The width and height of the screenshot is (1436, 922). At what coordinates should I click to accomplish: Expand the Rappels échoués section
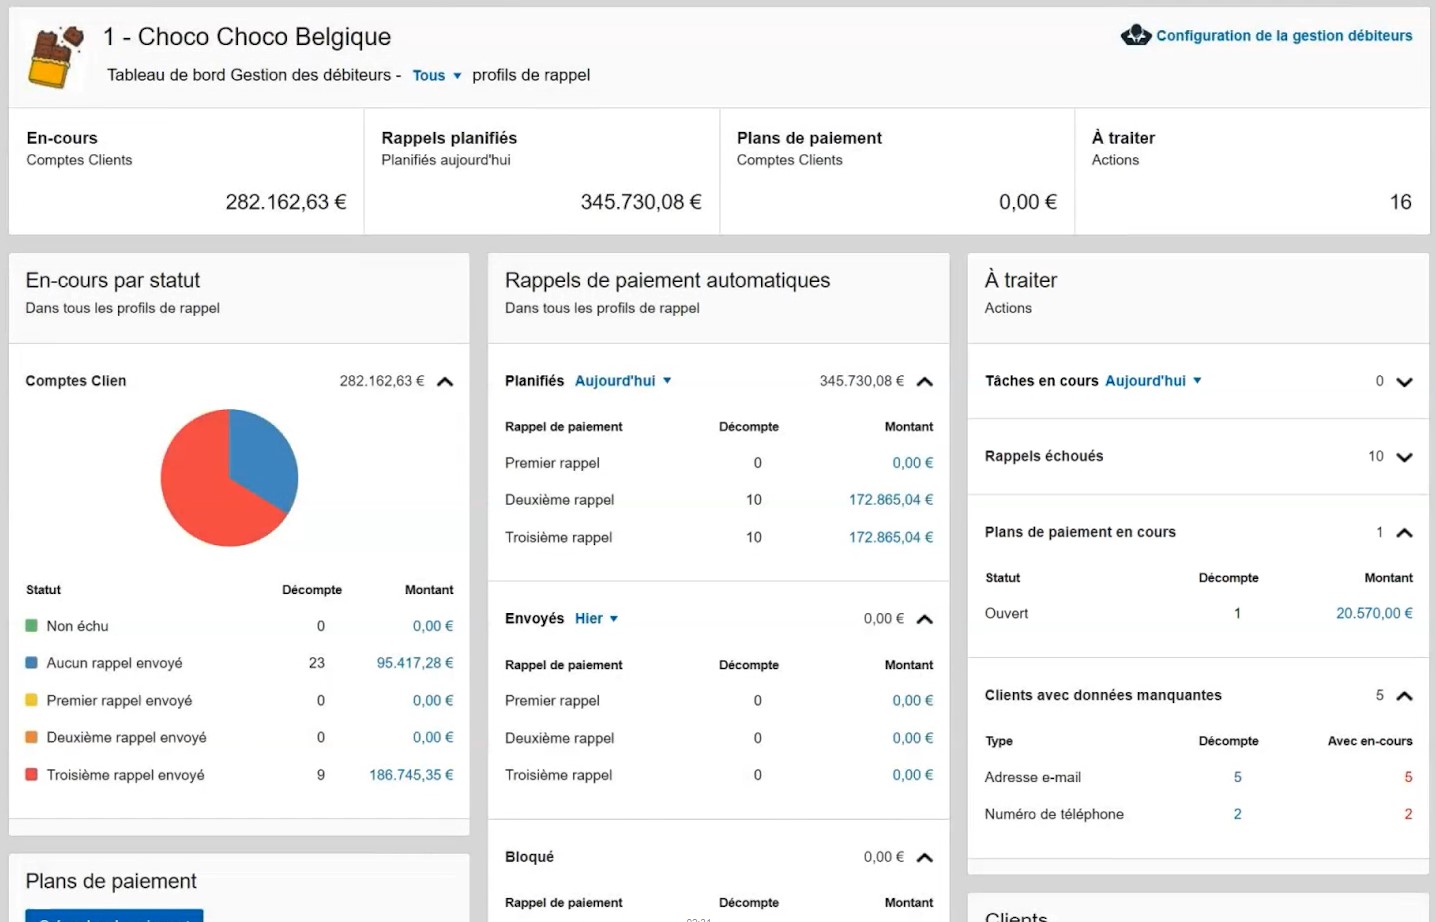coord(1404,458)
